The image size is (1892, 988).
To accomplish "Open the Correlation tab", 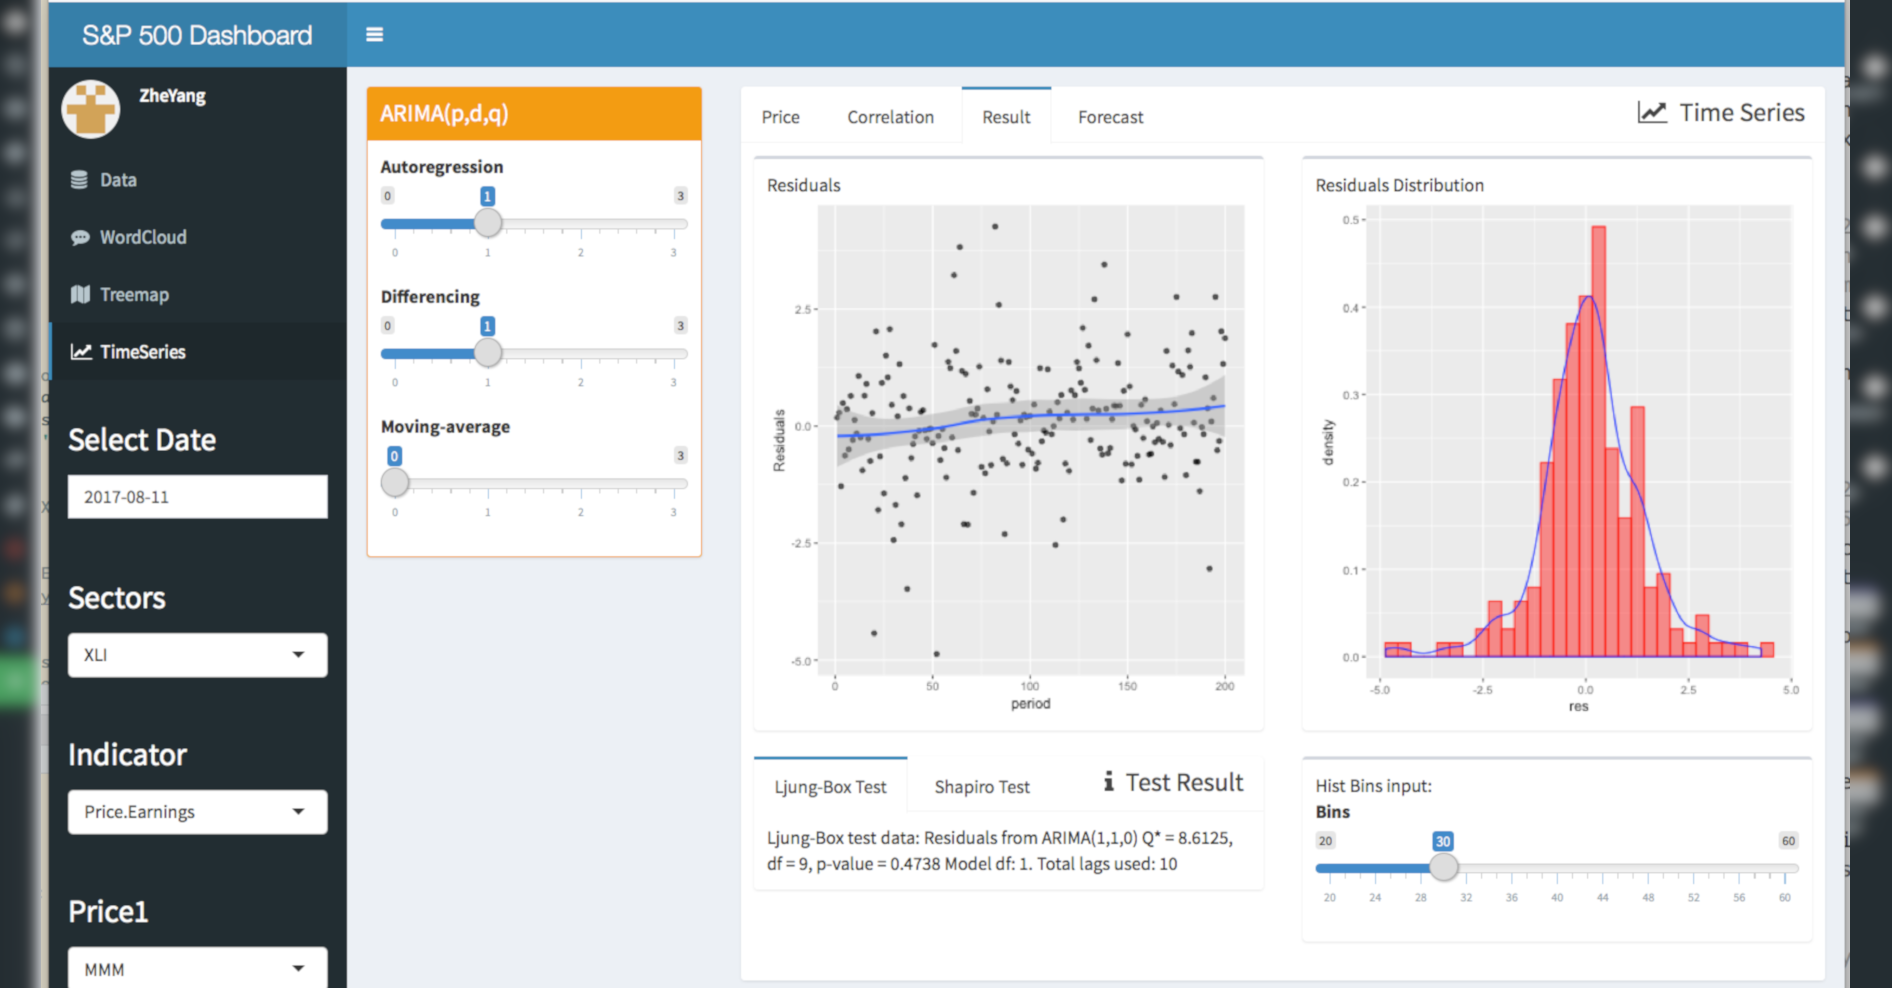I will [890, 117].
